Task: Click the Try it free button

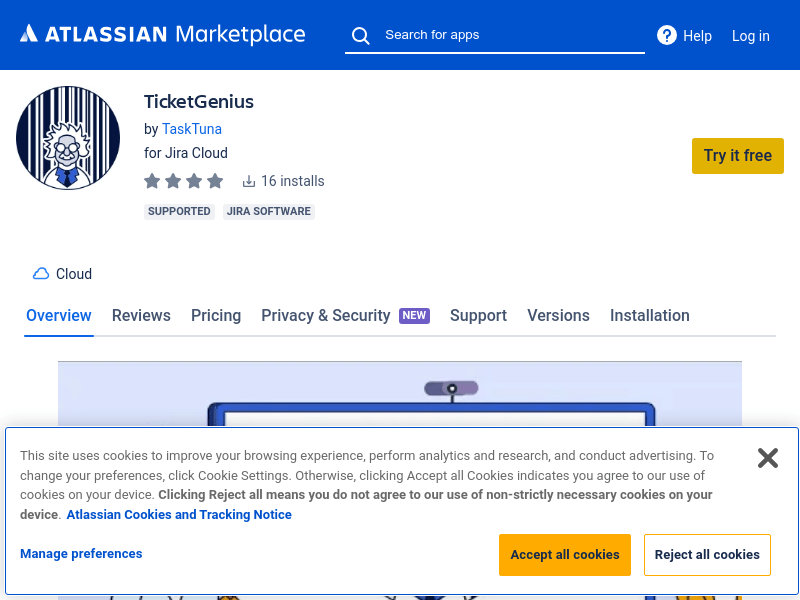Action: (738, 156)
